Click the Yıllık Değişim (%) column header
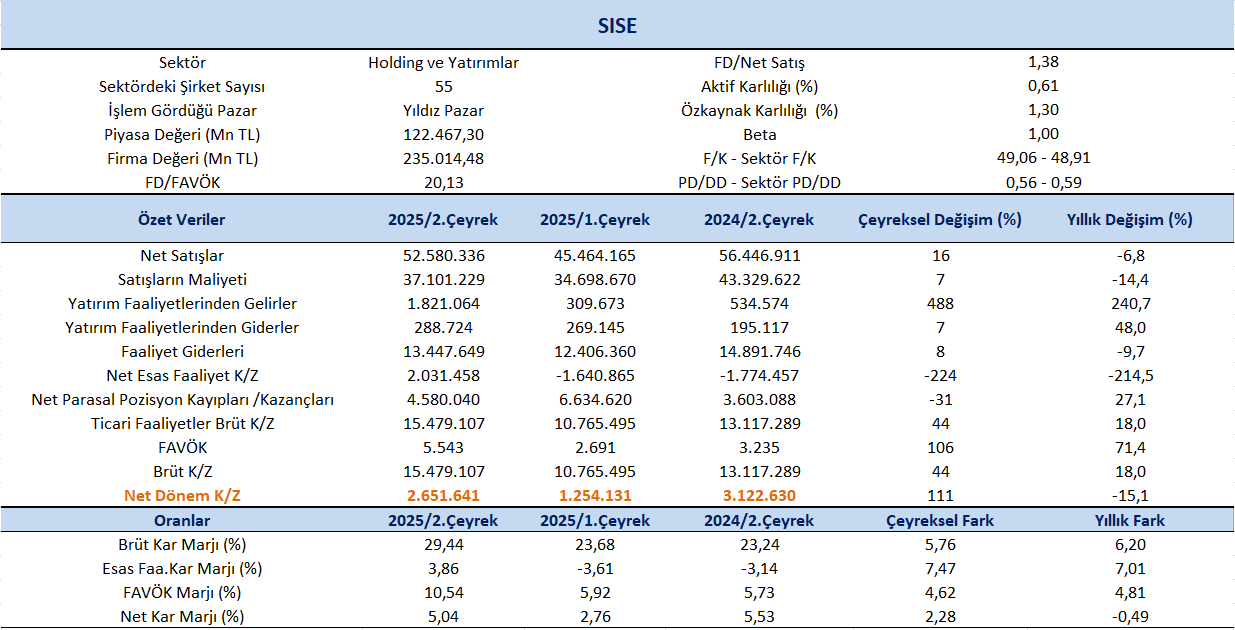1235x630 pixels. click(x=1129, y=219)
